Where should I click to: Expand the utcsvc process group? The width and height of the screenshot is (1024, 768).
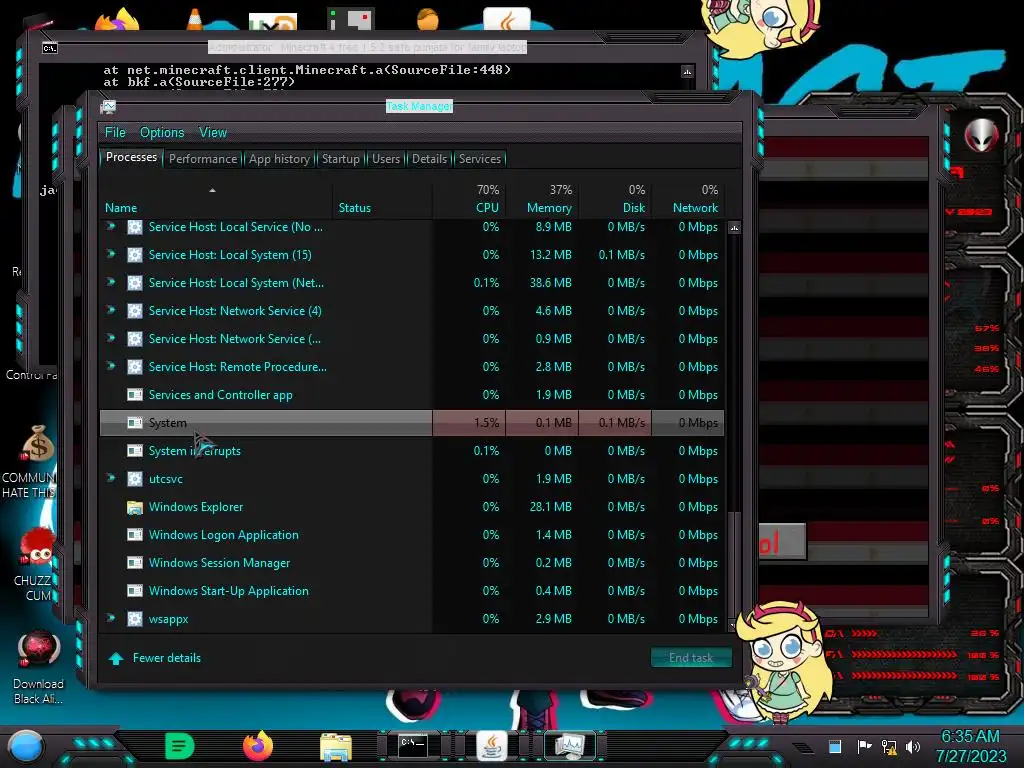(111, 478)
